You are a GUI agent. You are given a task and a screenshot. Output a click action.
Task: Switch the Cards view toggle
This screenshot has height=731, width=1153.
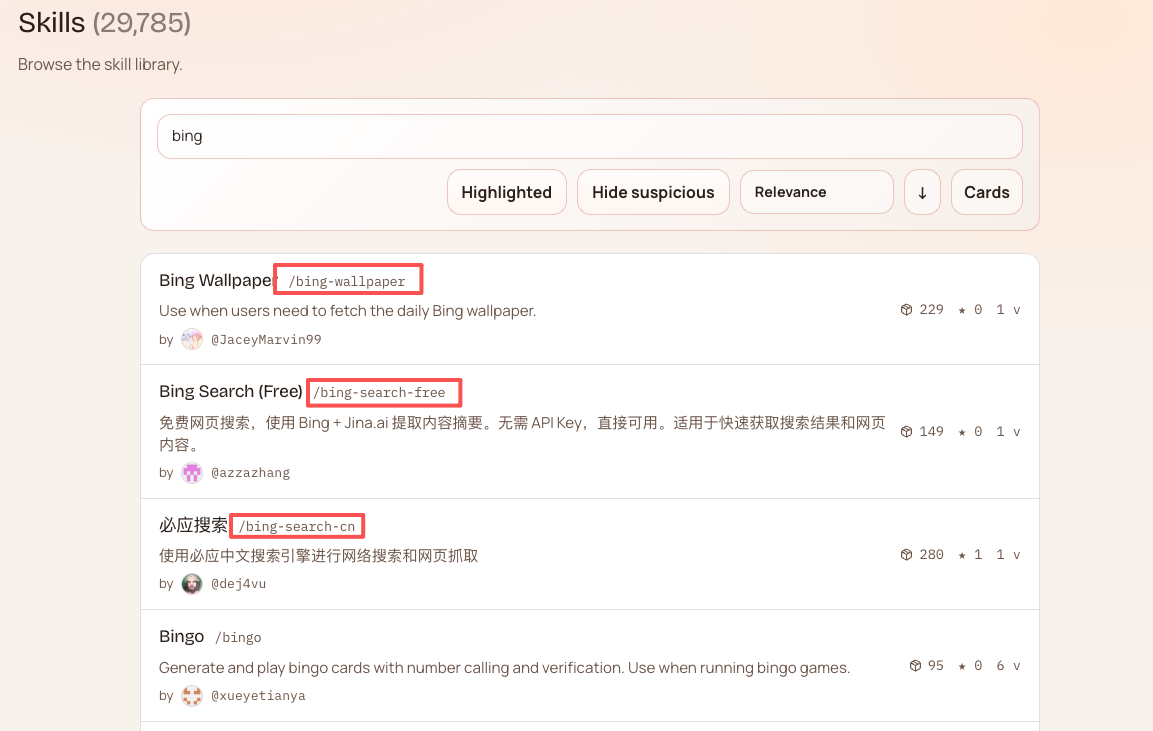(x=986, y=192)
